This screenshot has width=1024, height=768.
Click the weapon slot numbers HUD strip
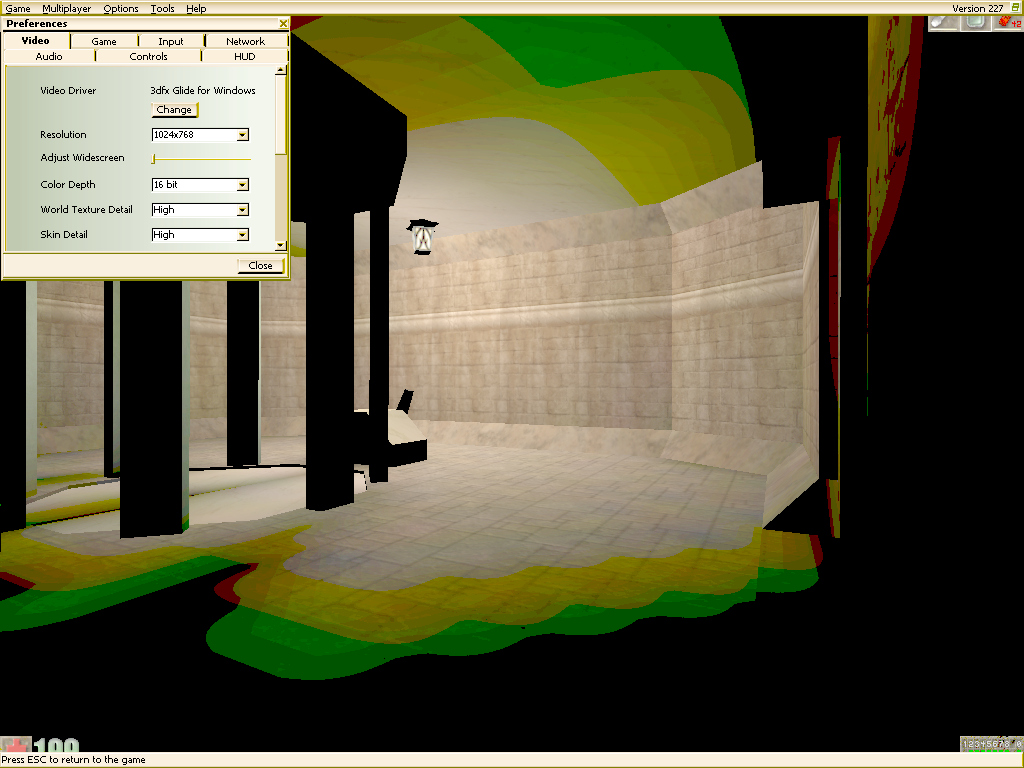pos(991,744)
